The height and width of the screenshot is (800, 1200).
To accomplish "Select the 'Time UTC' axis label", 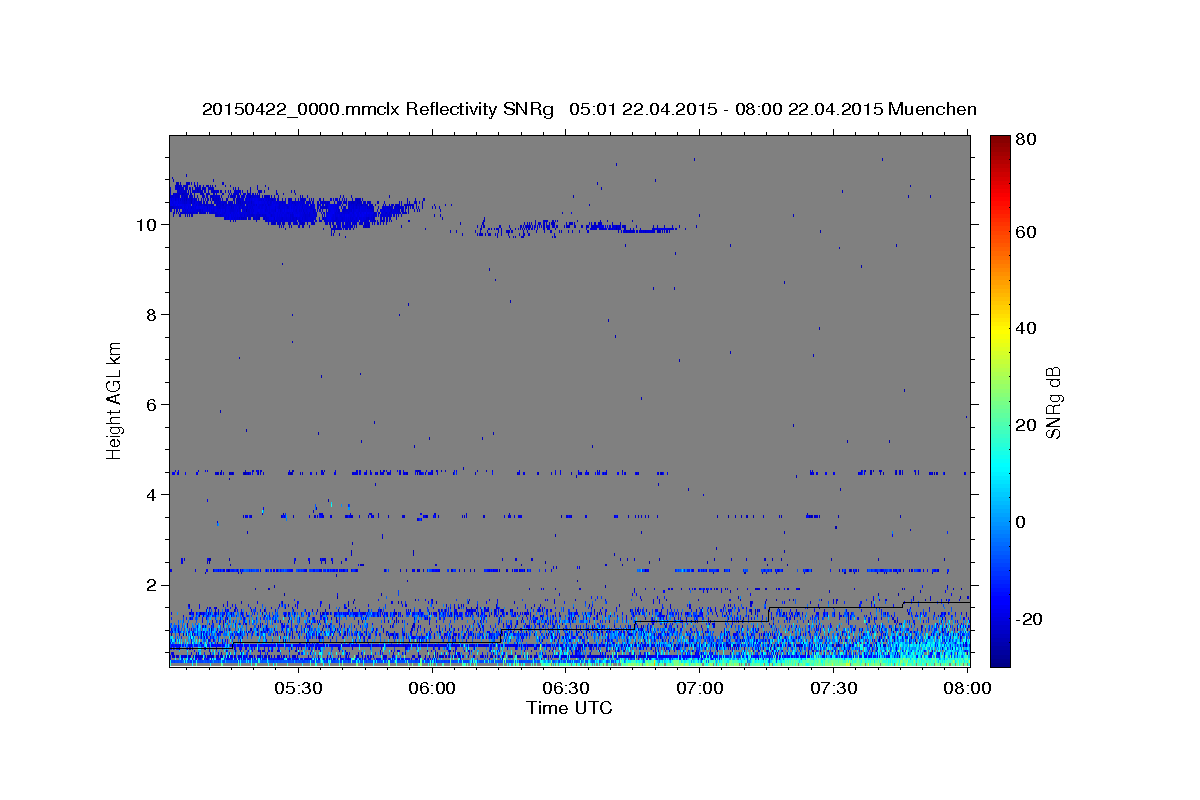I will pos(569,708).
